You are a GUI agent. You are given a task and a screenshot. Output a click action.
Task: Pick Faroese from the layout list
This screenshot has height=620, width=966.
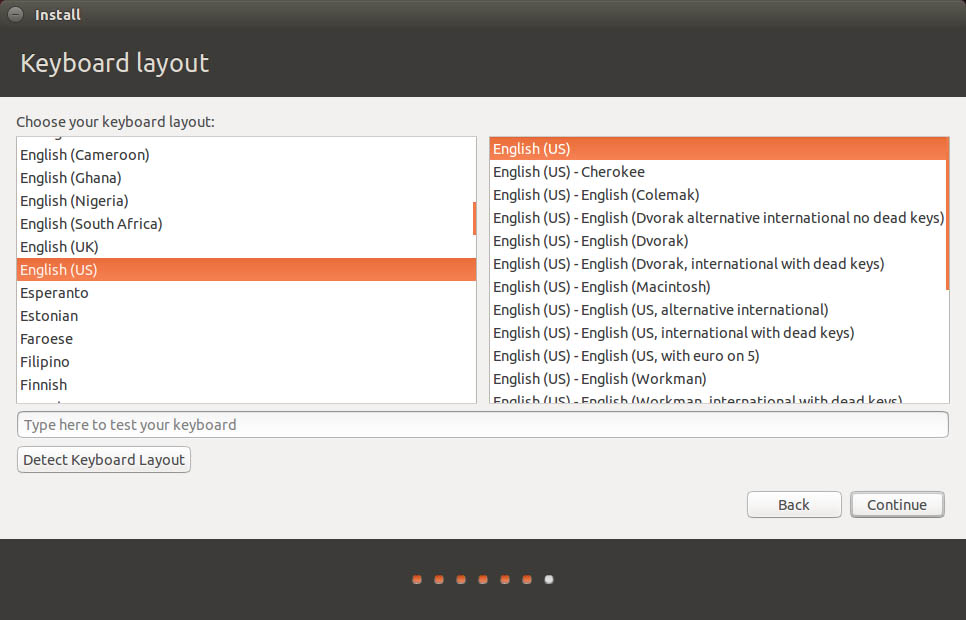tap(246, 339)
